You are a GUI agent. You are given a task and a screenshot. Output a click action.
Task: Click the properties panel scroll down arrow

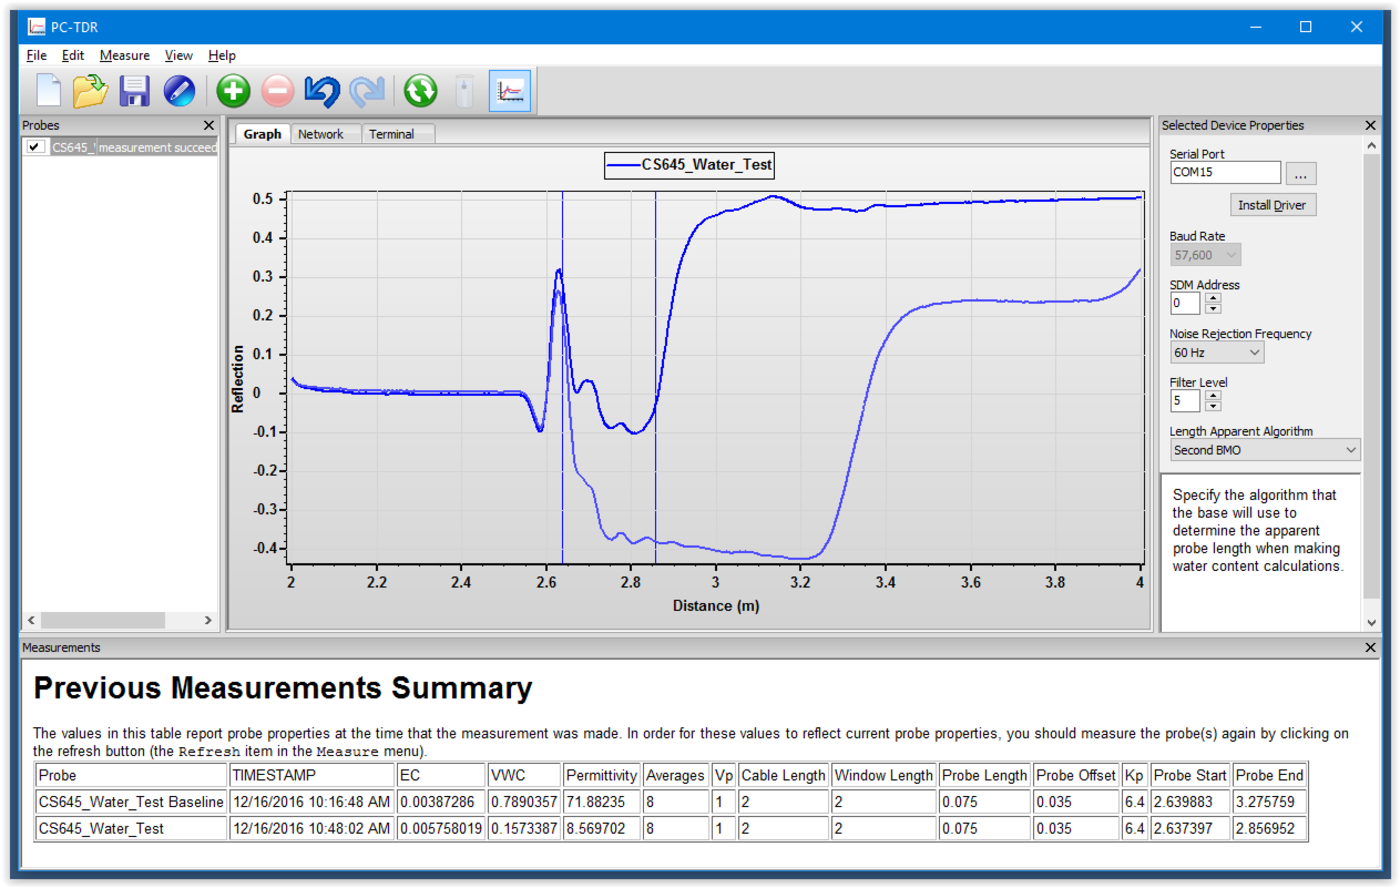(x=1371, y=622)
